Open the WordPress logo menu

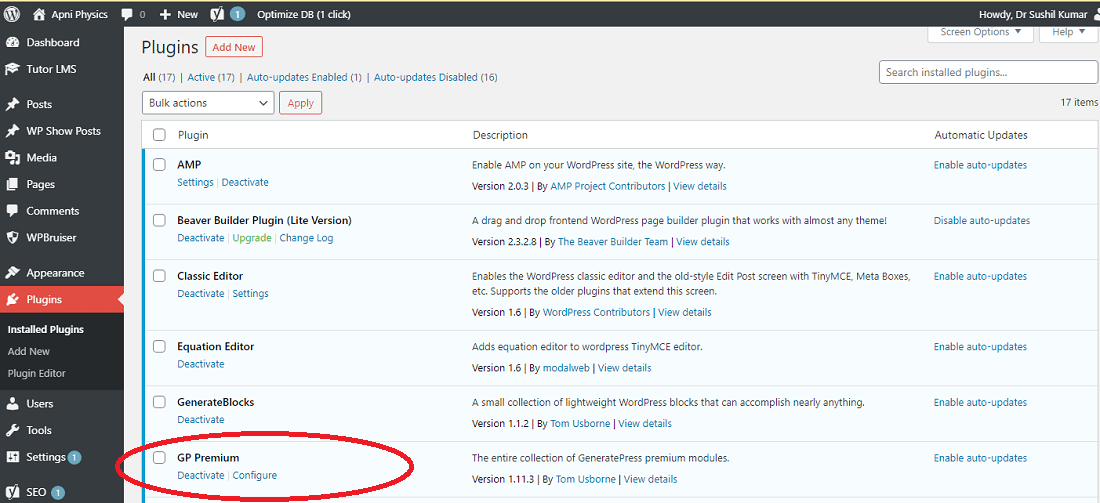(x=12, y=14)
